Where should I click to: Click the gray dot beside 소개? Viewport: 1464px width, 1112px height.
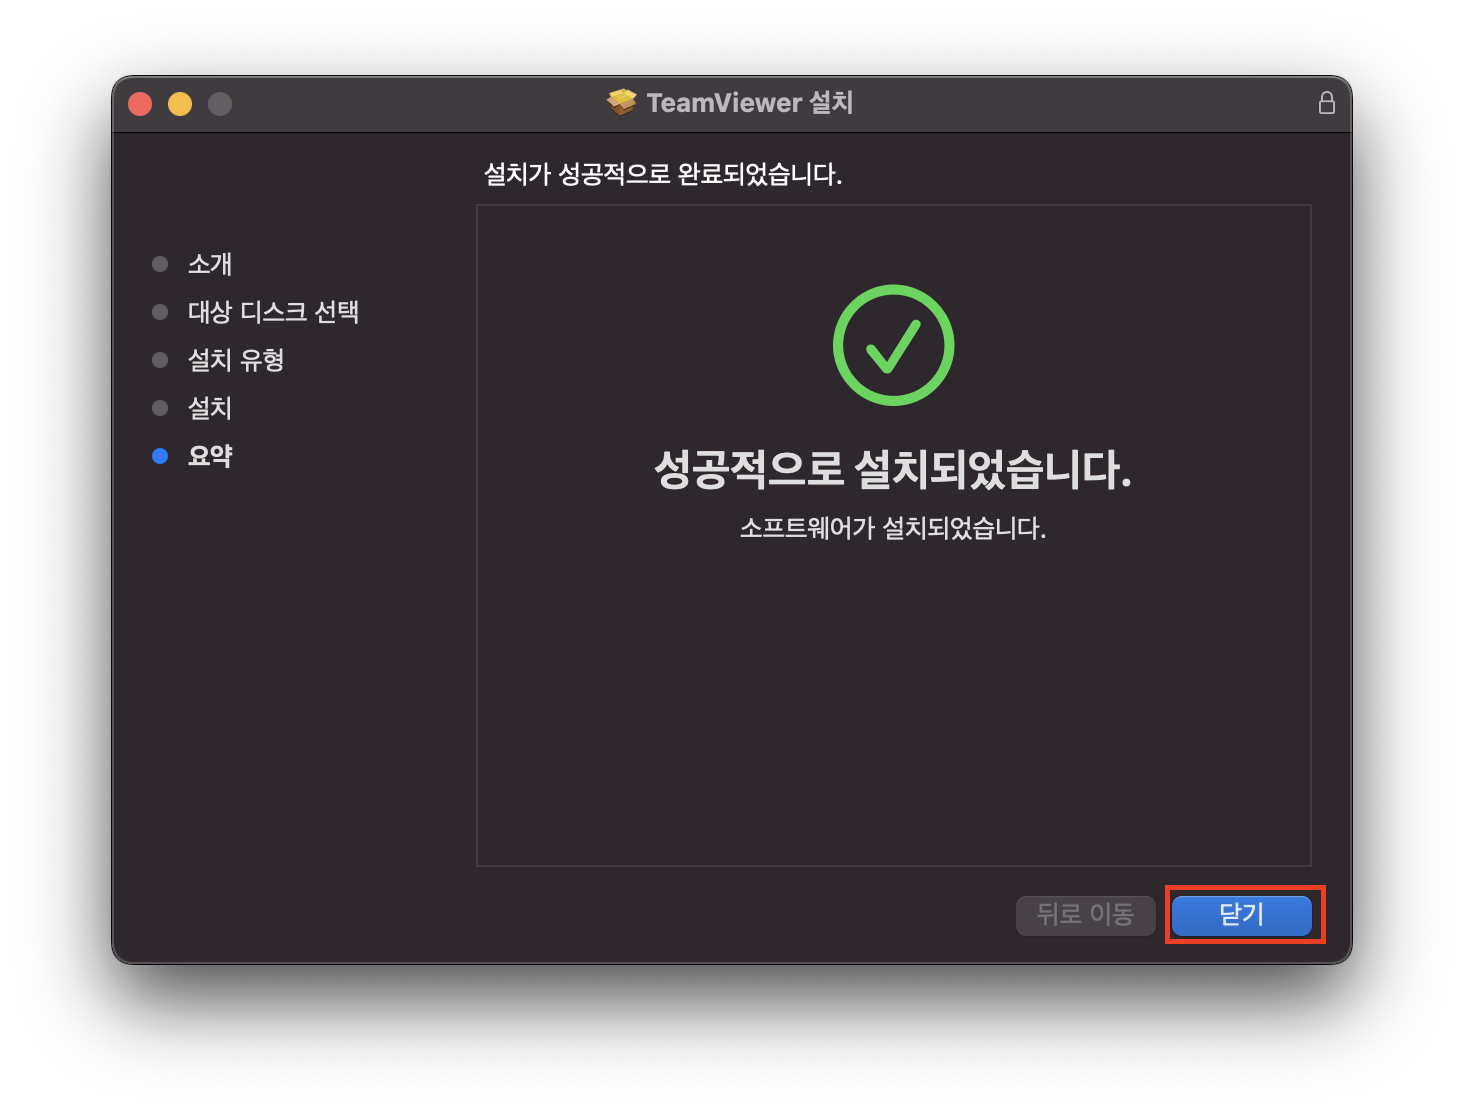pyautogui.click(x=161, y=264)
